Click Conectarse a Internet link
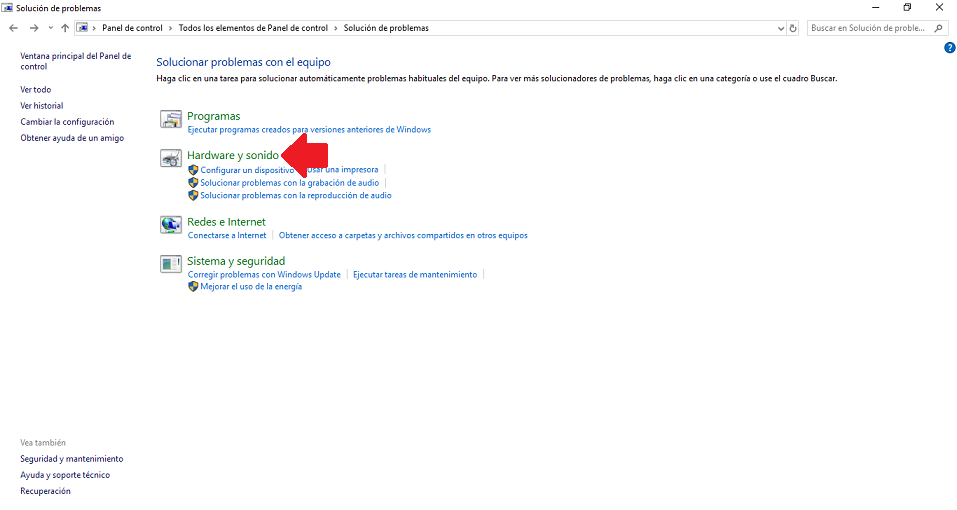The image size is (957, 510). (227, 235)
